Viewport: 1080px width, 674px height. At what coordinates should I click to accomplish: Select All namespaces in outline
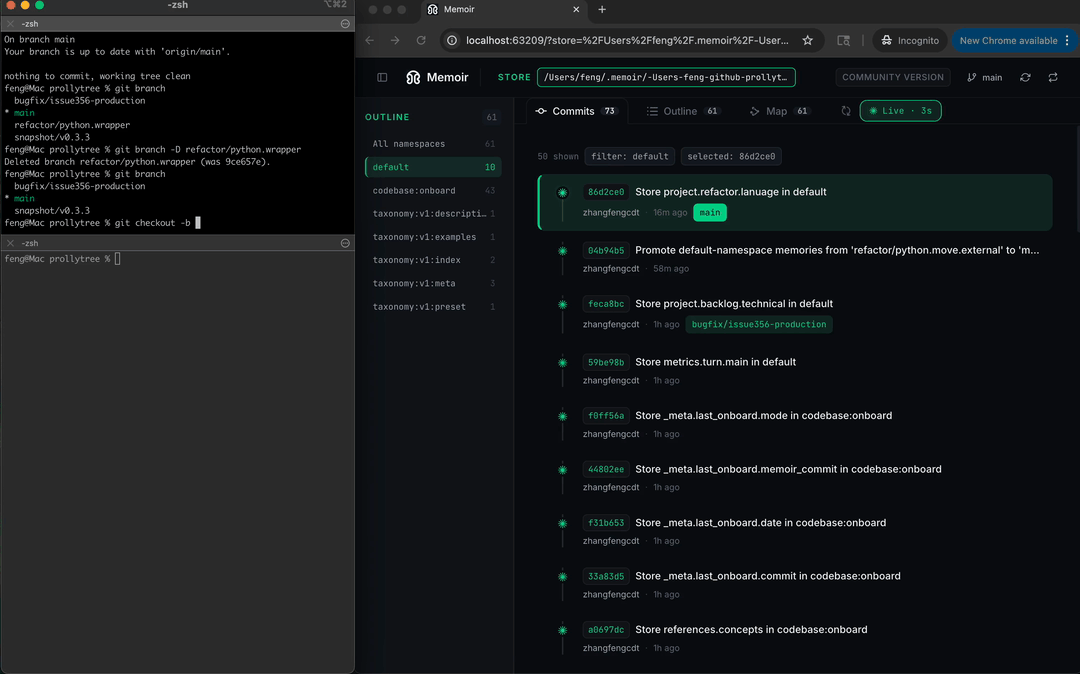[x=433, y=144]
